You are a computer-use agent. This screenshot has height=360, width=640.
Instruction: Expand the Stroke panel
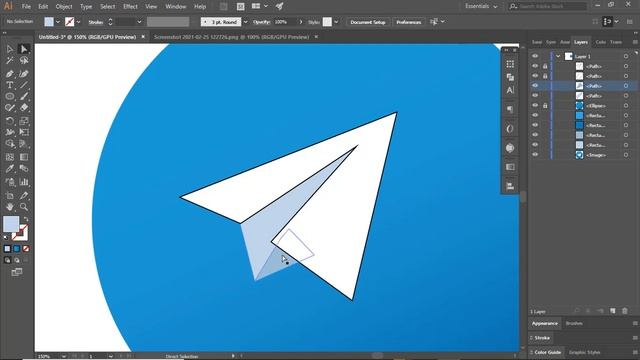click(x=542, y=338)
